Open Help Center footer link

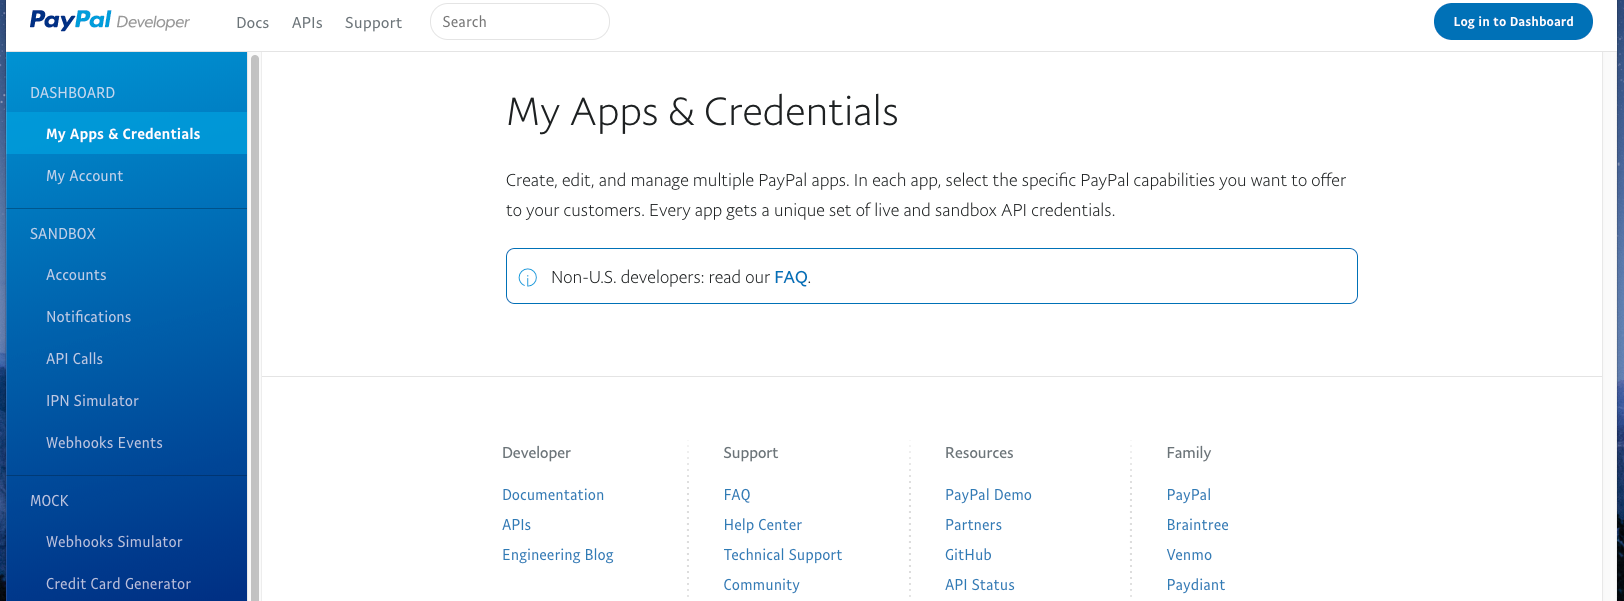coord(763,524)
